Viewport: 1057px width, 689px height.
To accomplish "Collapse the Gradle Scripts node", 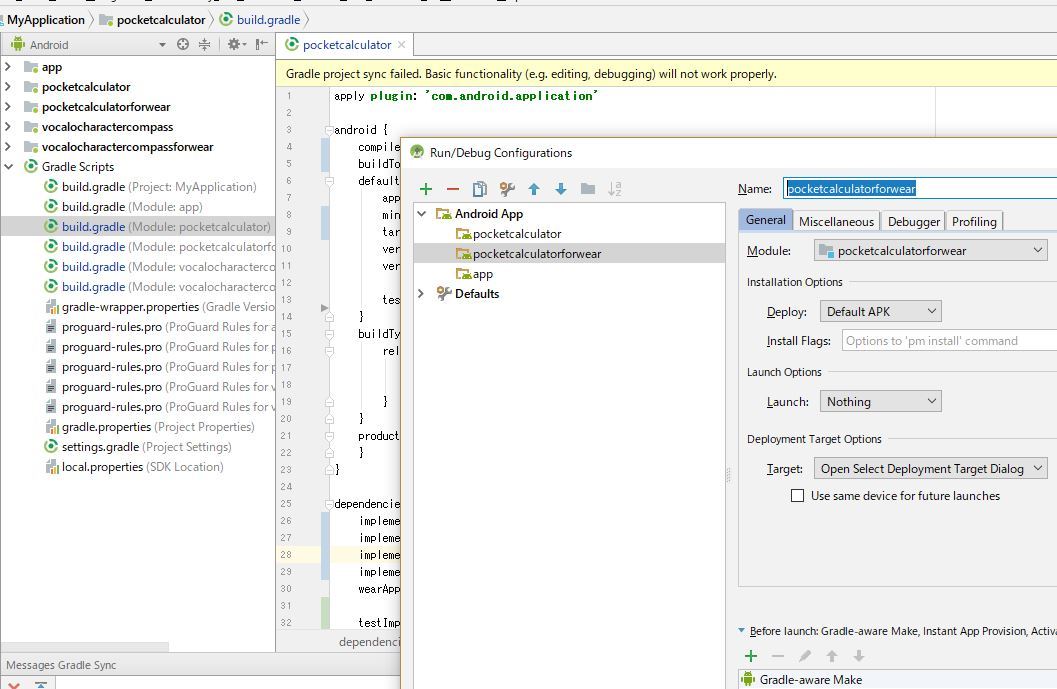I will pos(9,167).
